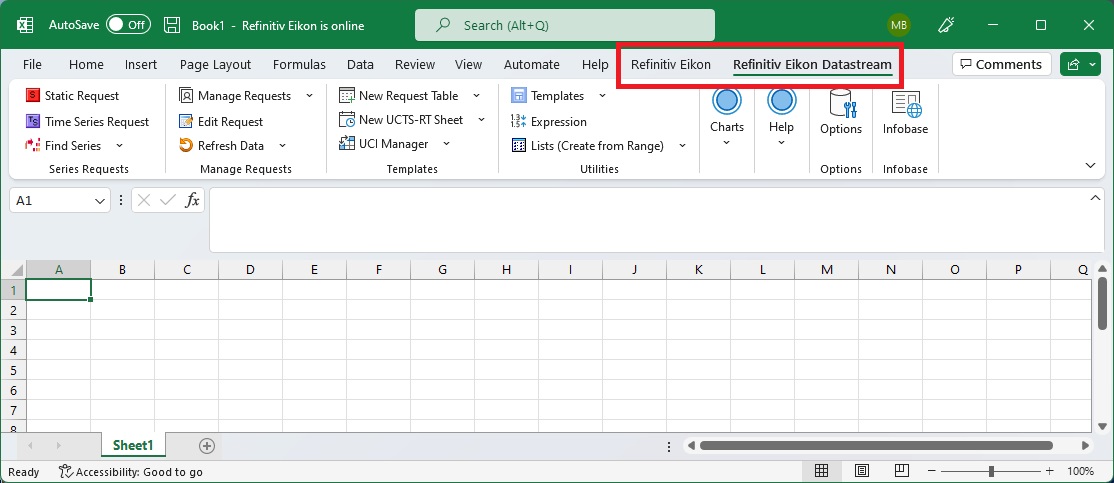Screen dimensions: 1114x483
Task: Switch to the Refinitiv Eikon tab
Action: [671, 65]
